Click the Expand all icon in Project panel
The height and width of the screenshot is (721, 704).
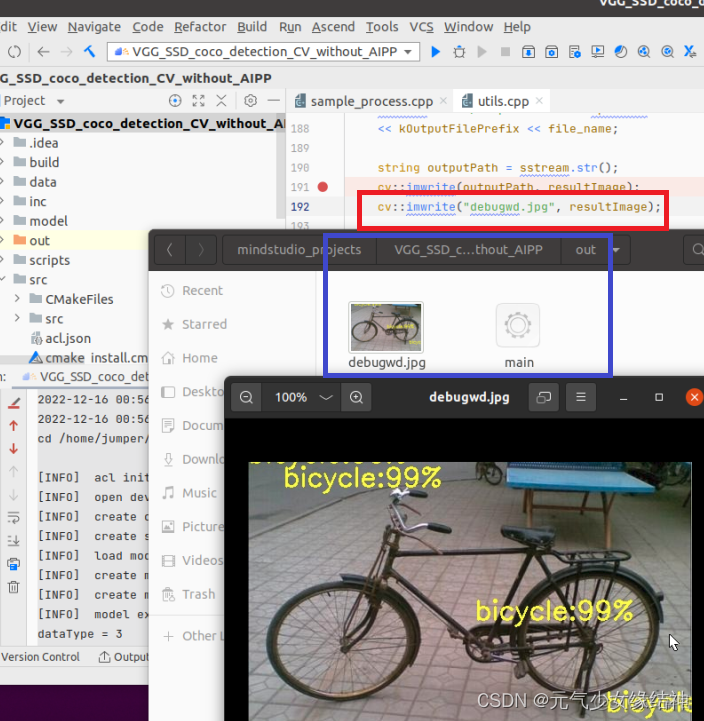(x=198, y=101)
